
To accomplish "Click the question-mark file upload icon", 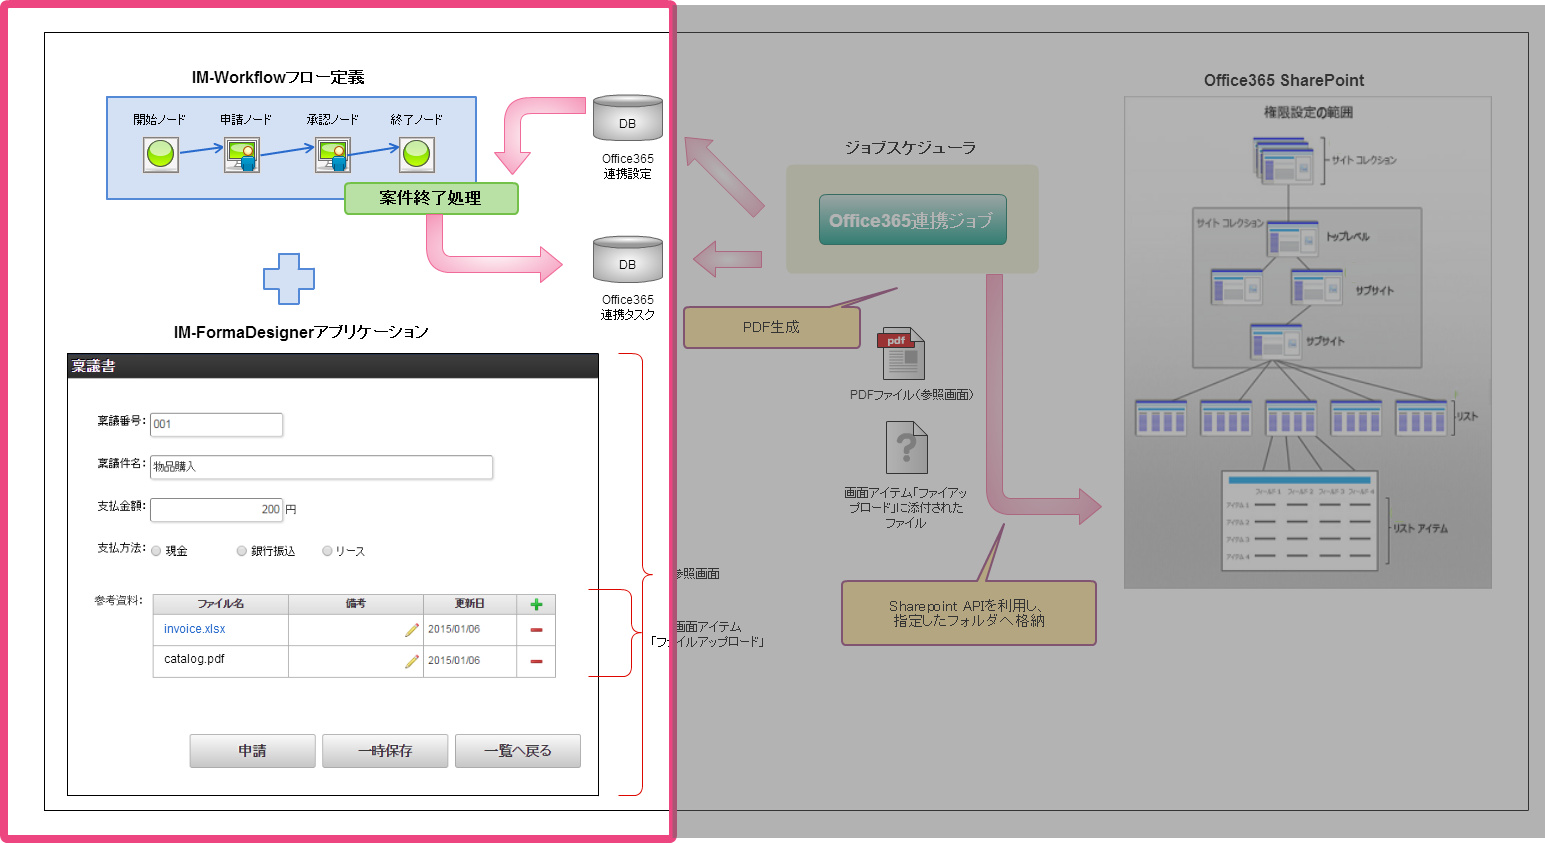I will click(905, 449).
